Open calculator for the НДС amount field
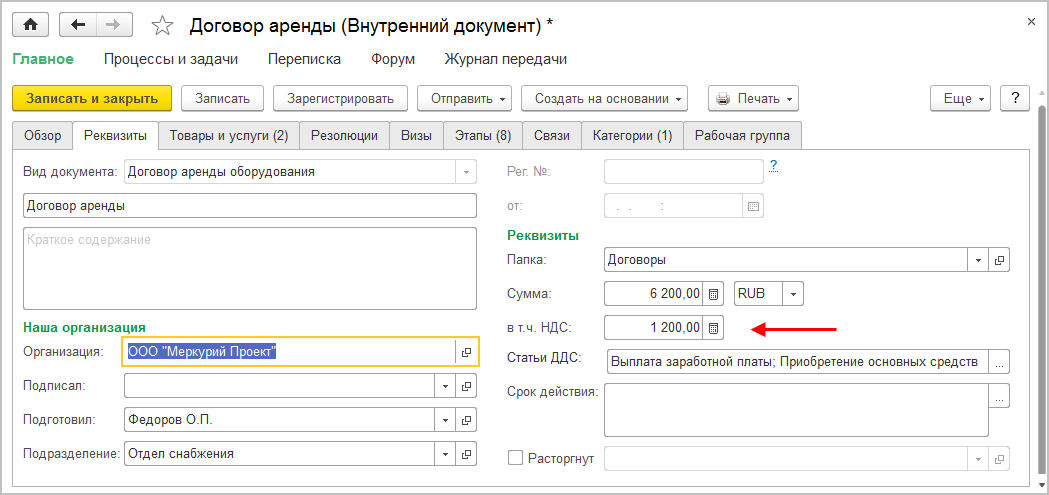Viewport: 1049px width, 495px height. tap(713, 328)
